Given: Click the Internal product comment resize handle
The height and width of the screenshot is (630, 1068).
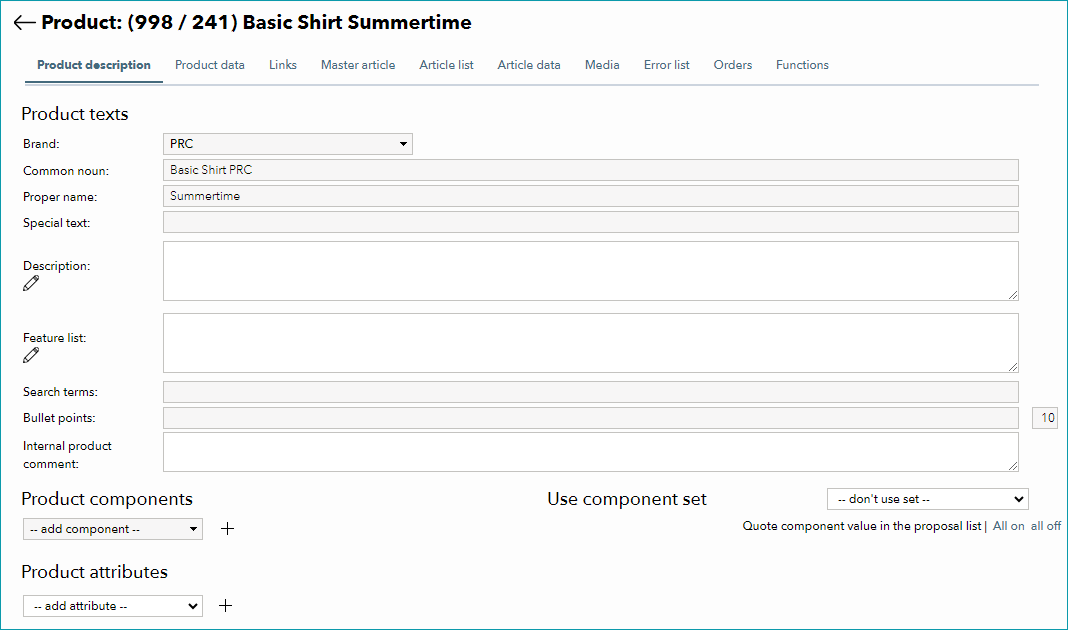Looking at the screenshot, I should (1013, 466).
